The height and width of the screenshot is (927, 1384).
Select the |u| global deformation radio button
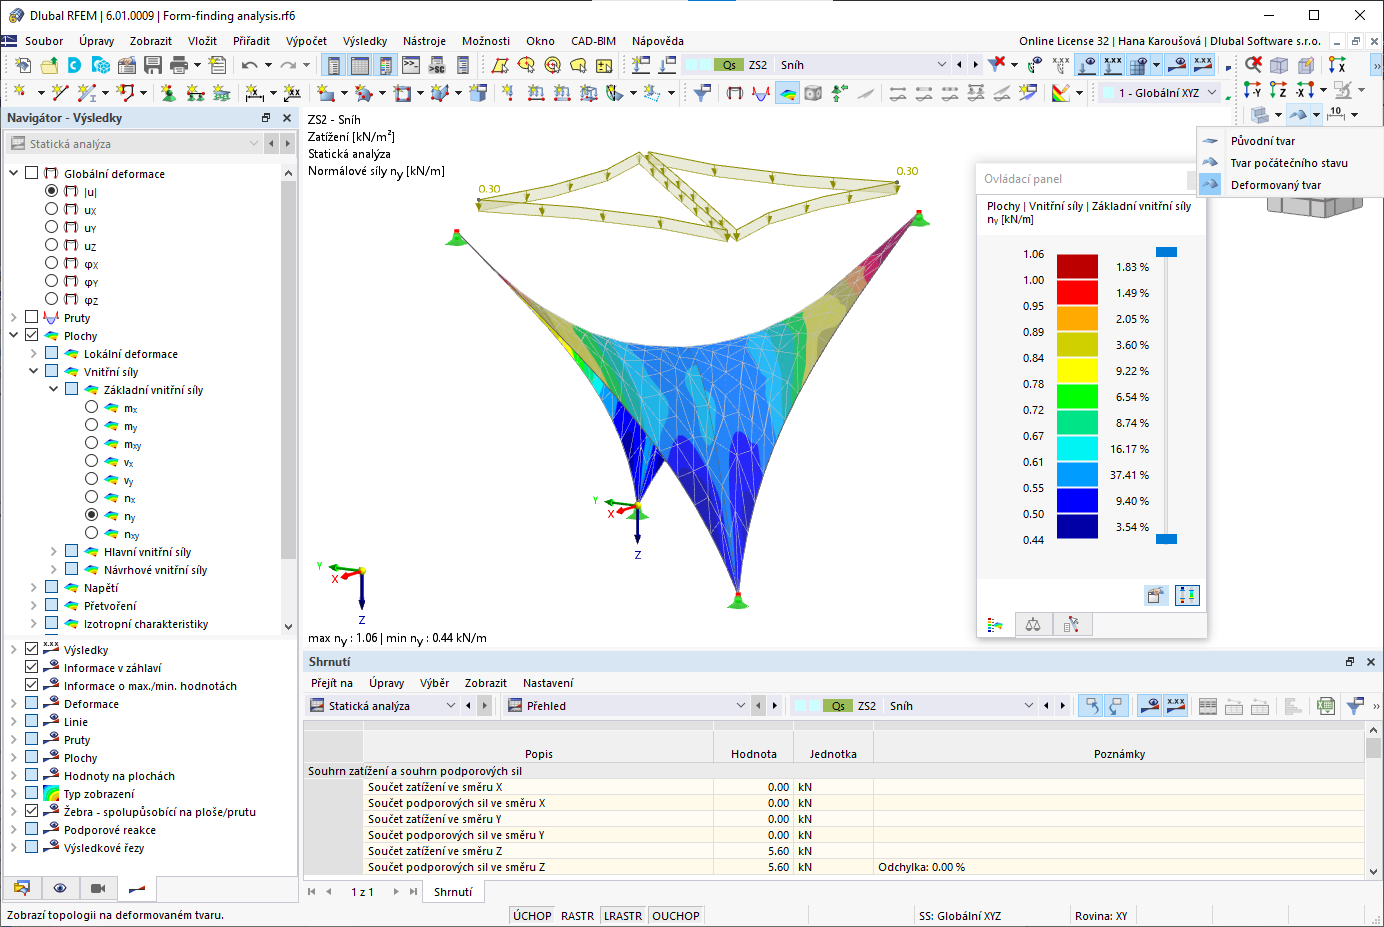click(52, 191)
